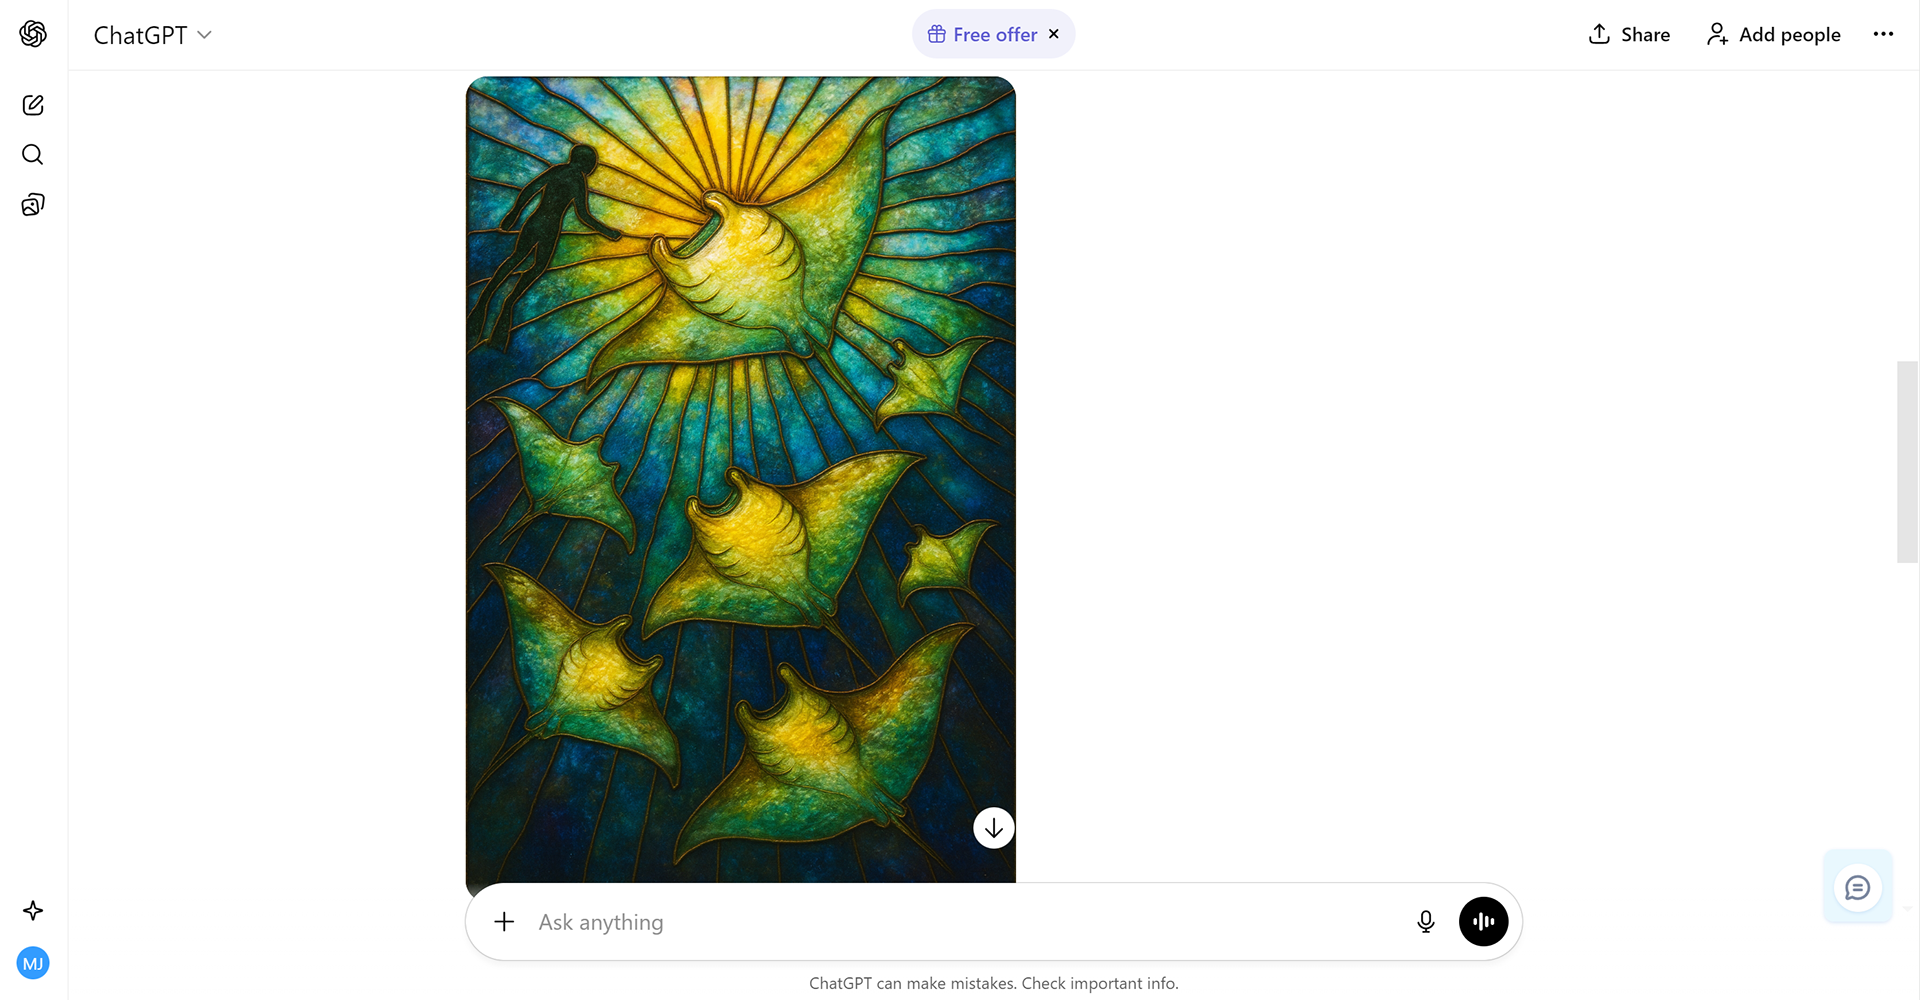Click the sparkle upgrade icon in sidebar
Image resolution: width=1920 pixels, height=1000 pixels.
33,910
